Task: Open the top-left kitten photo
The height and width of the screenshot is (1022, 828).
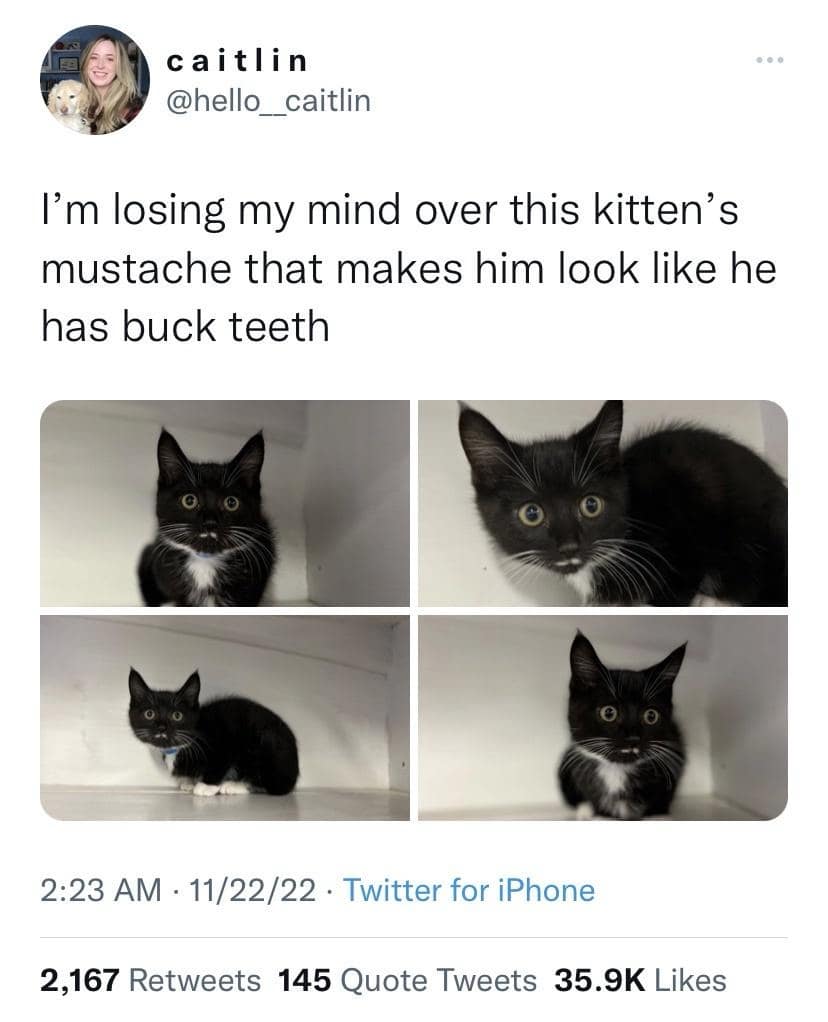Action: [224, 501]
